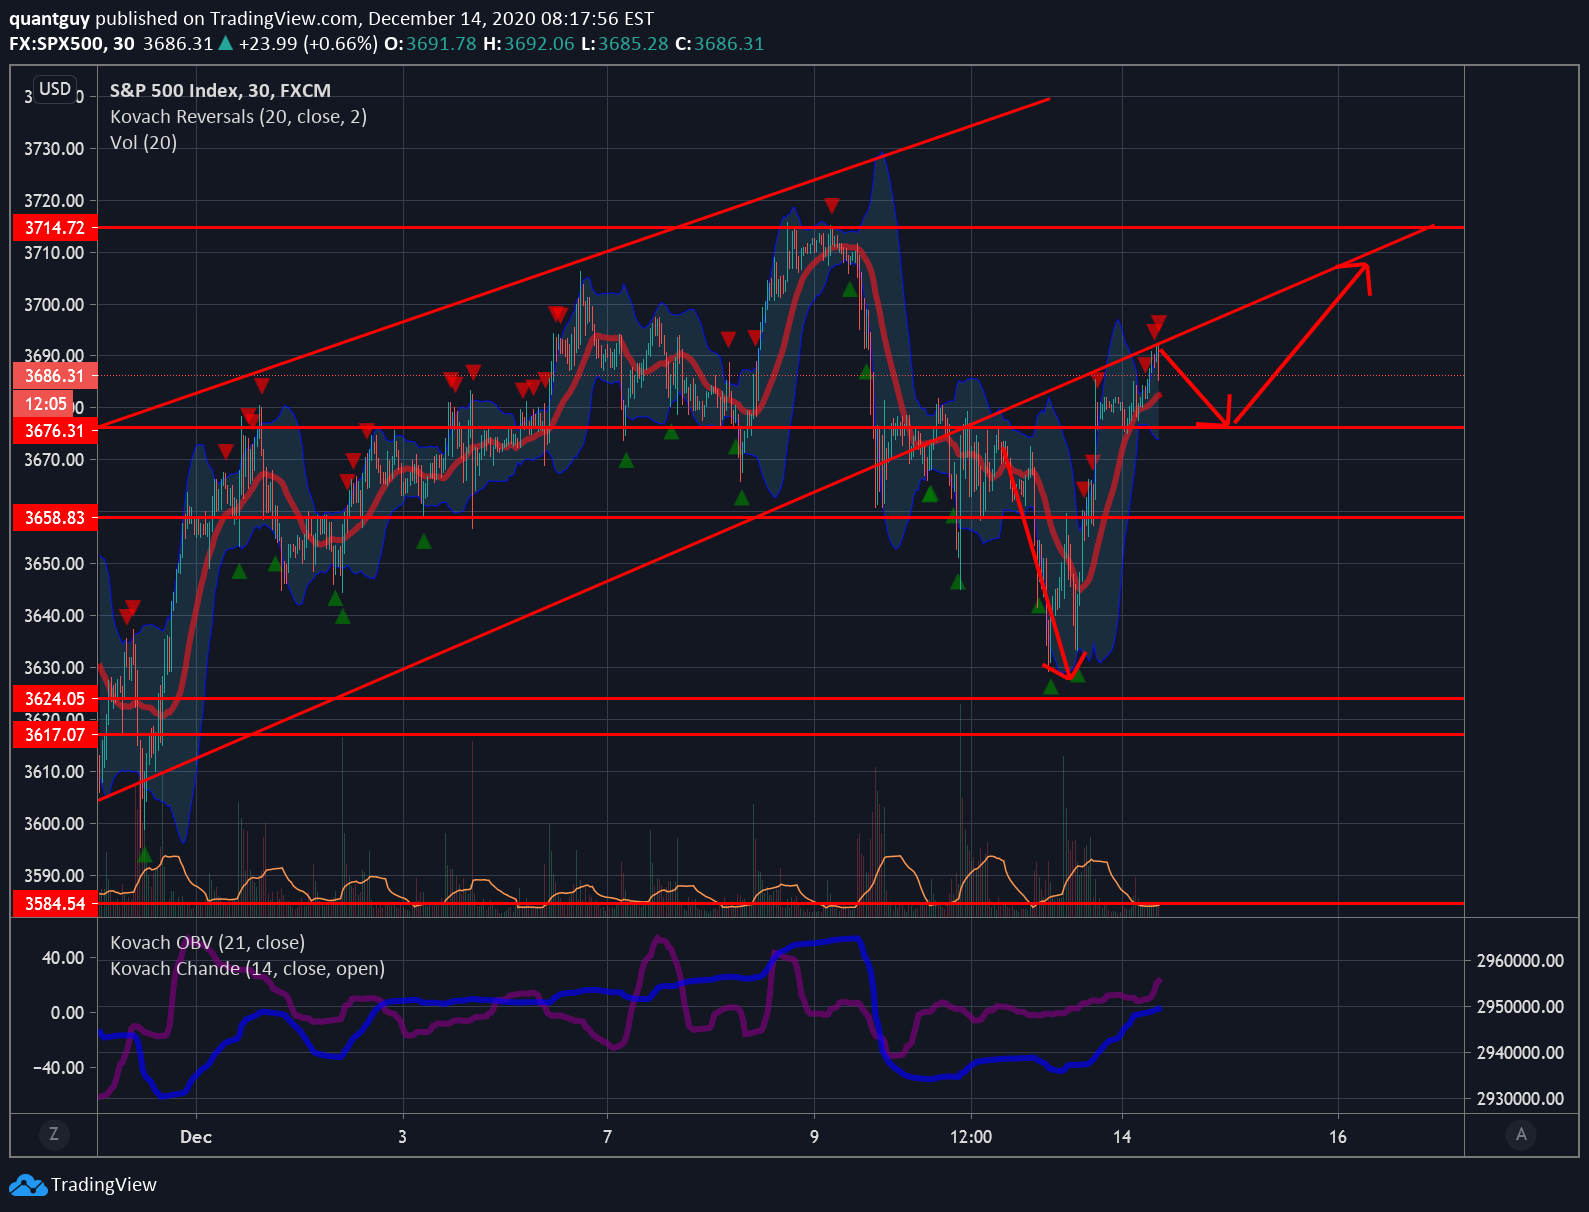
Task: Click the 9 date on the time axis
Action: point(814,1137)
